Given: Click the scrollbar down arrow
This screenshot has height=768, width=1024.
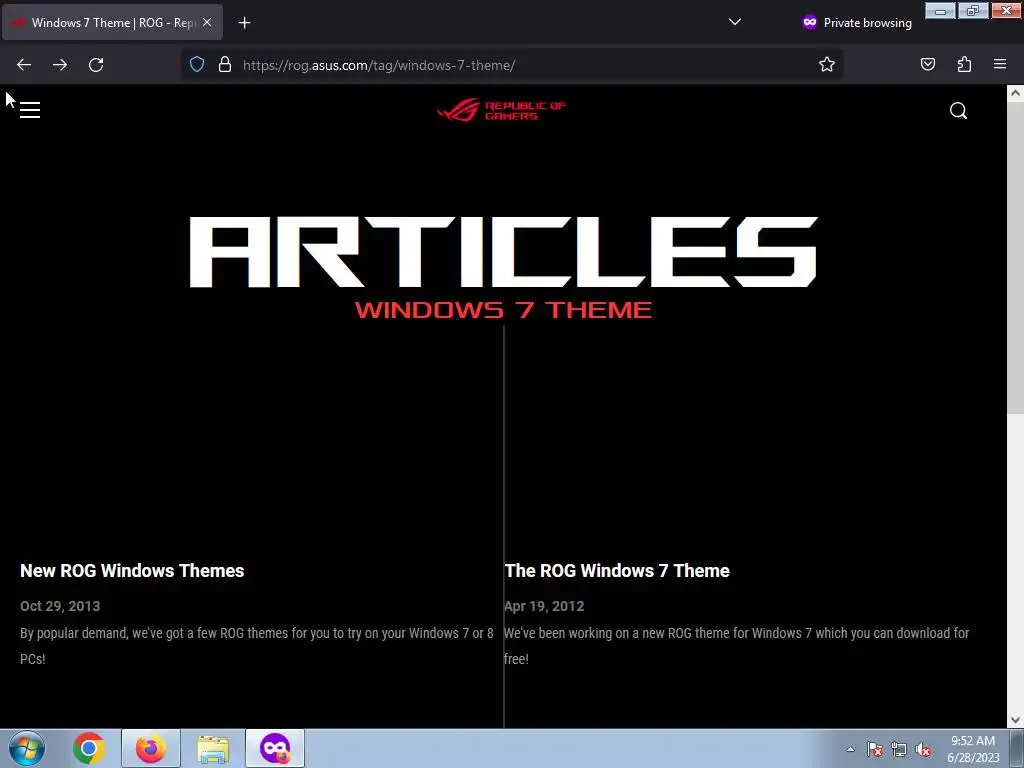Looking at the screenshot, I should point(1015,720).
